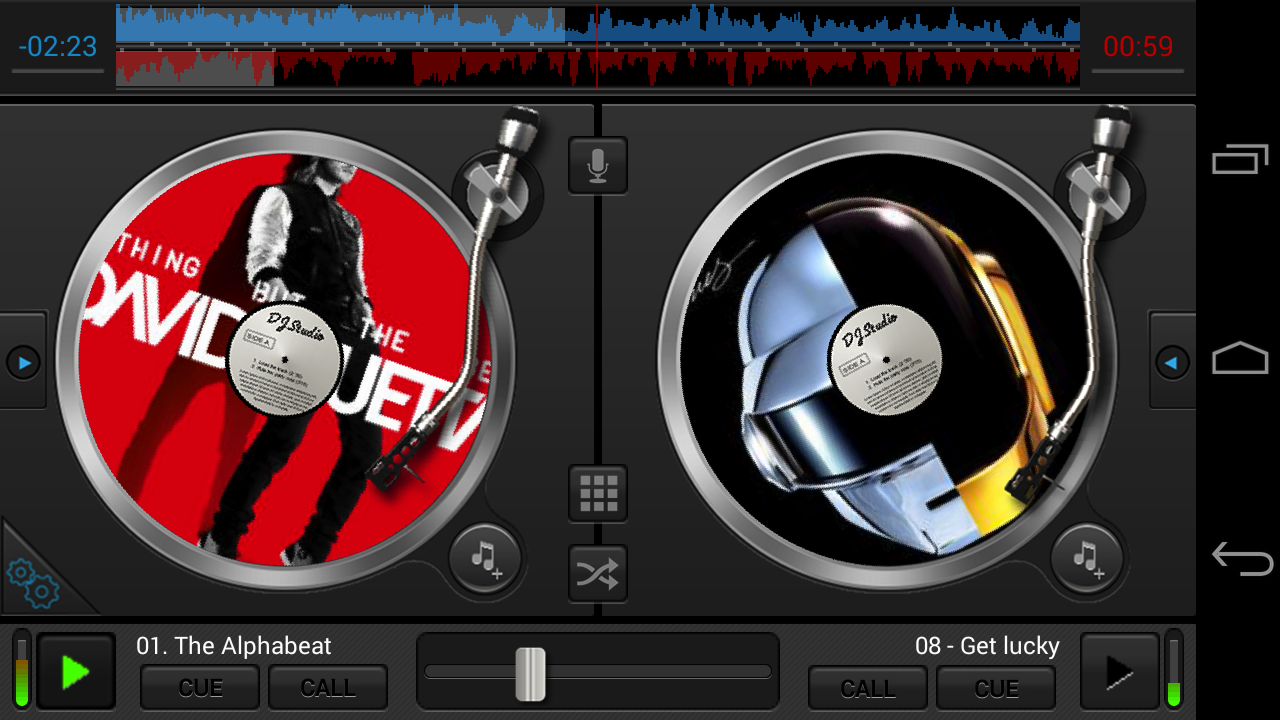Click the blue waveform of the left track
1280x720 pixels.
click(598, 25)
